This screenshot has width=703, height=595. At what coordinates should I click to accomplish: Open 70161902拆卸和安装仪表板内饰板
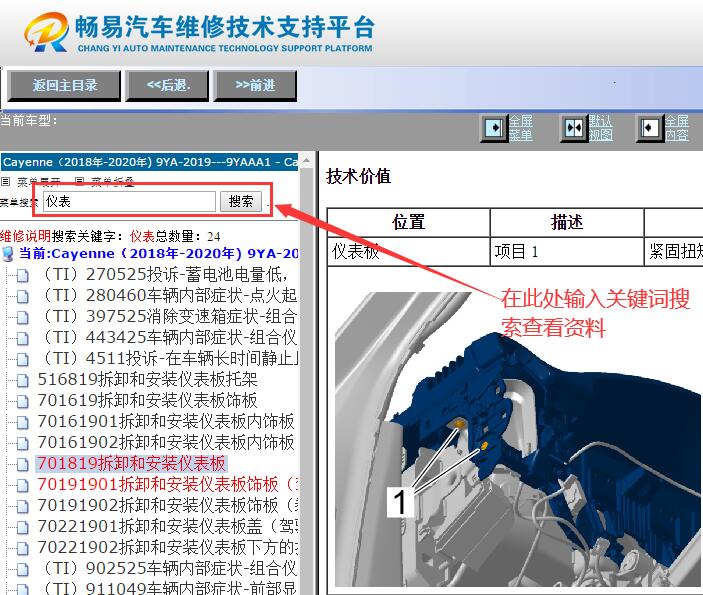point(166,443)
